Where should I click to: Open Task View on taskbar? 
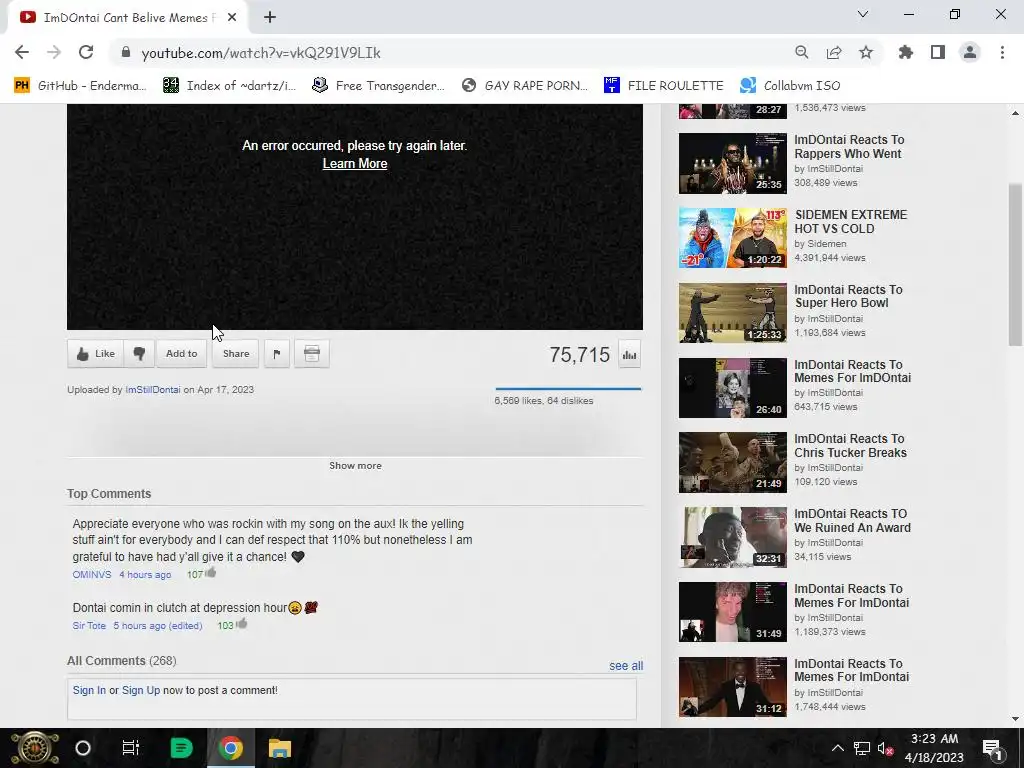pyautogui.click(x=131, y=748)
